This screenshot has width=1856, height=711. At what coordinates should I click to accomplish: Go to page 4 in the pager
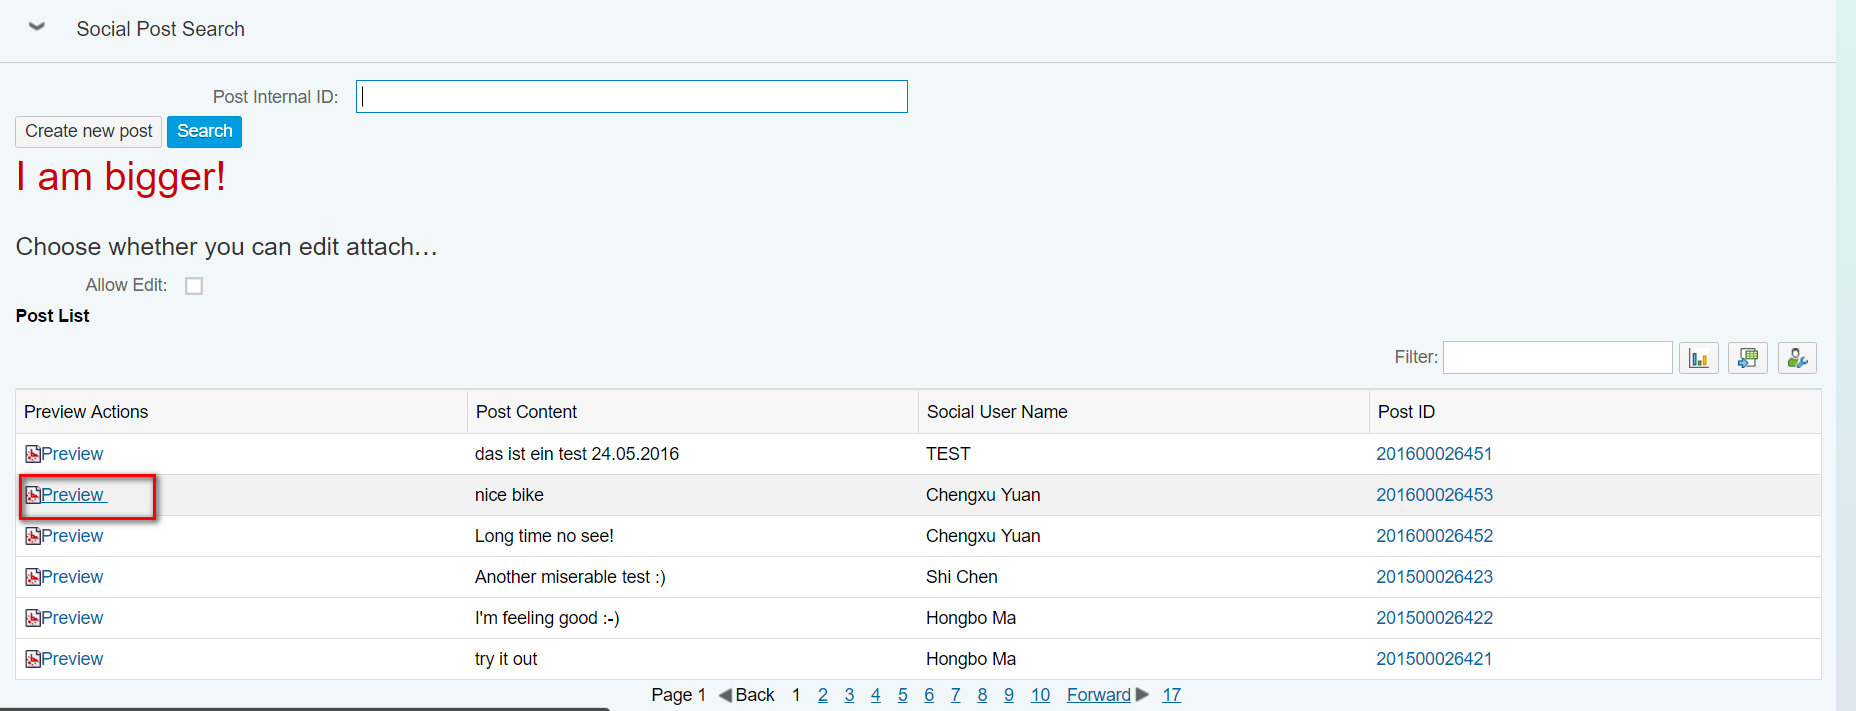876,695
